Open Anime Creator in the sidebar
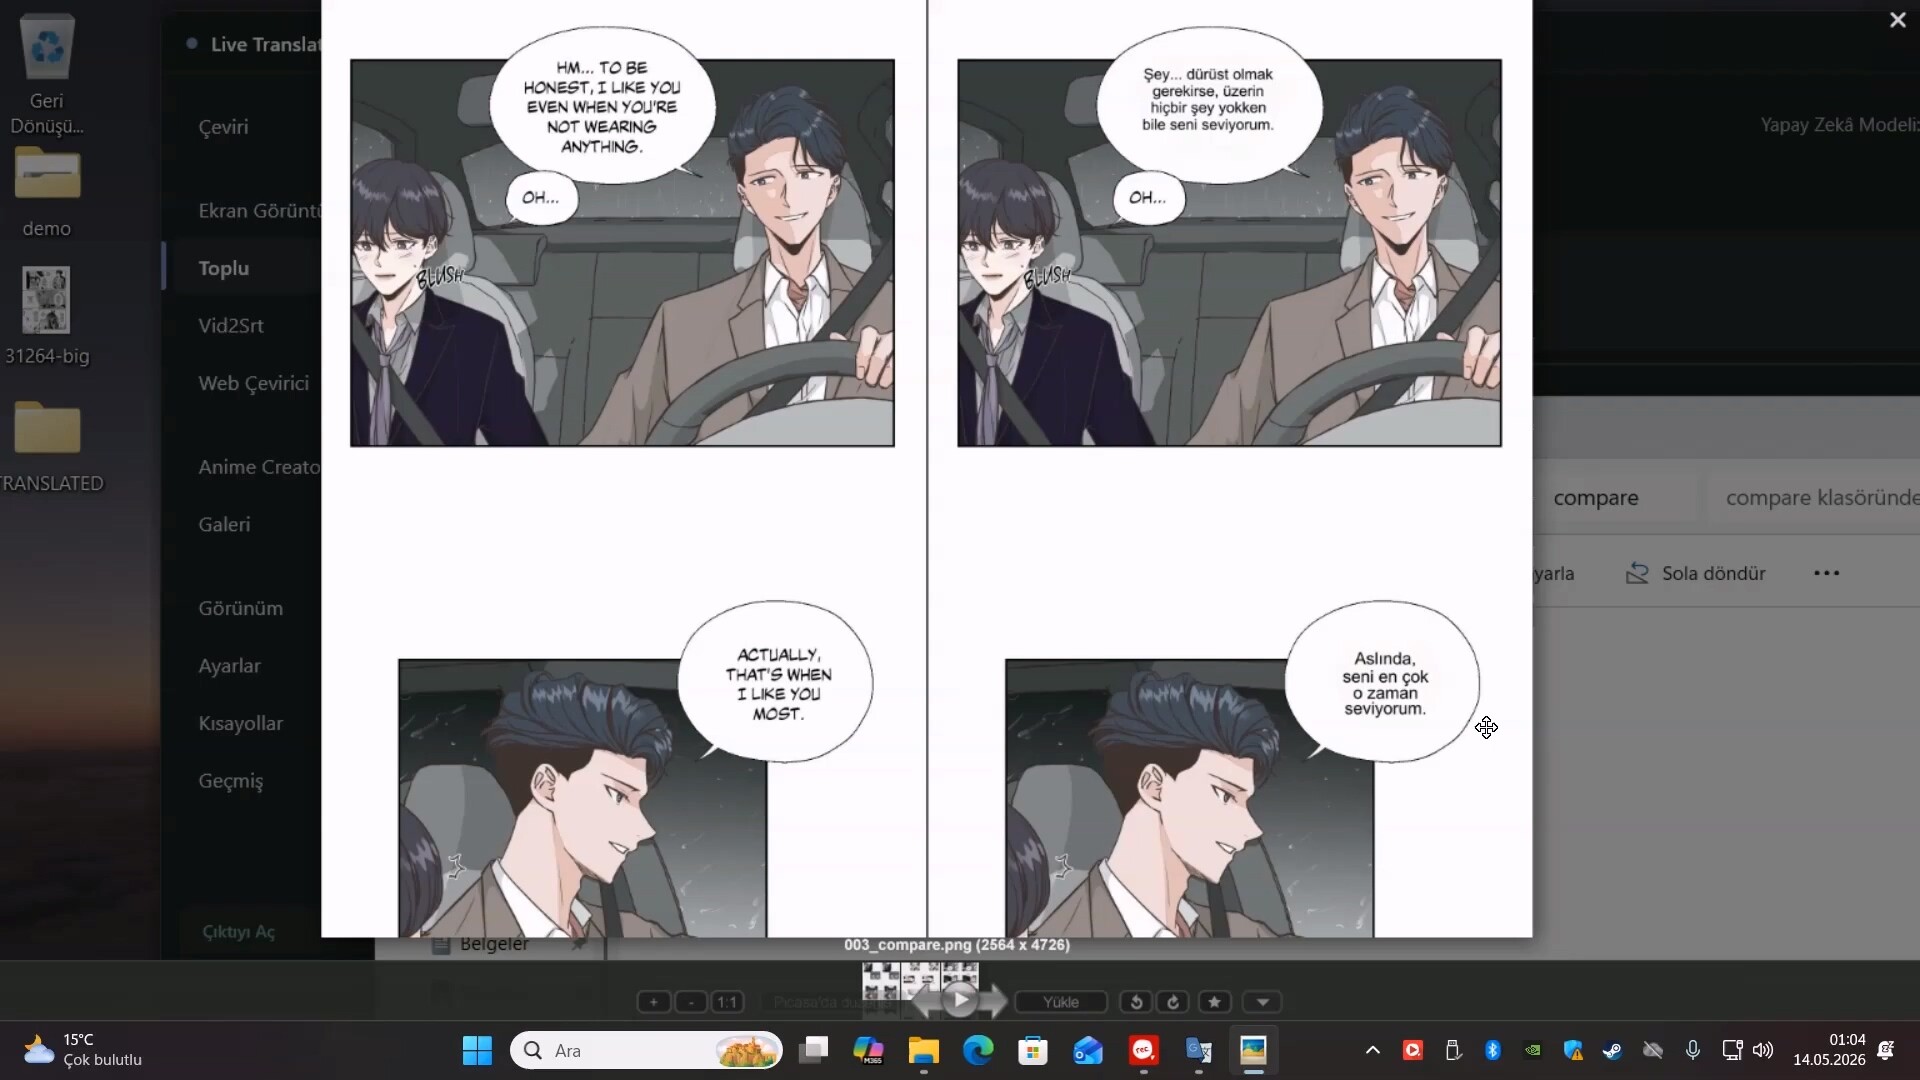Screen dimensions: 1920x1080 point(259,467)
